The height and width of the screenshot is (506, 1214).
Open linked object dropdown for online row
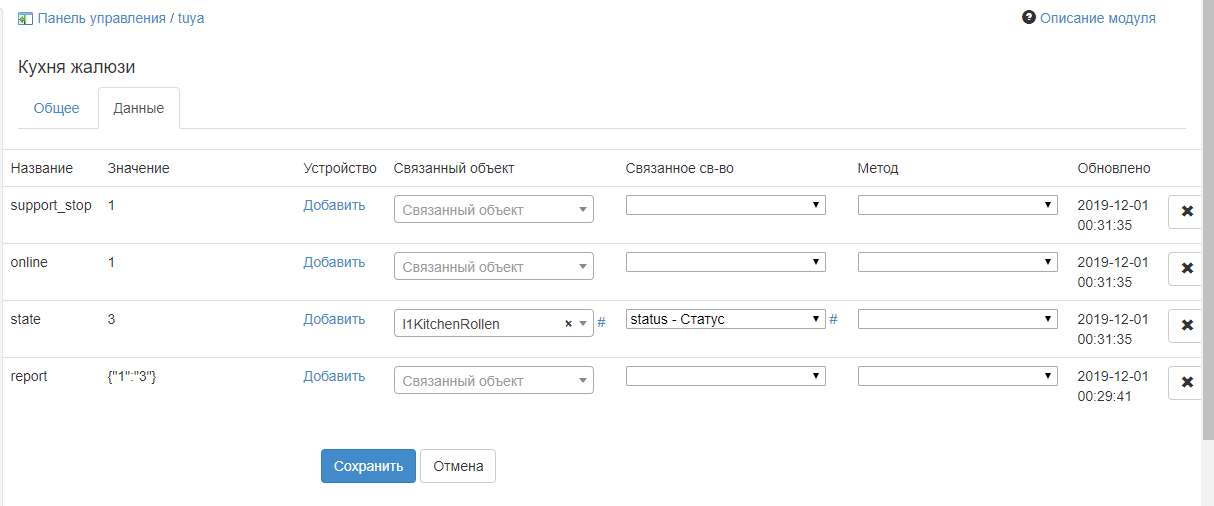click(x=494, y=267)
